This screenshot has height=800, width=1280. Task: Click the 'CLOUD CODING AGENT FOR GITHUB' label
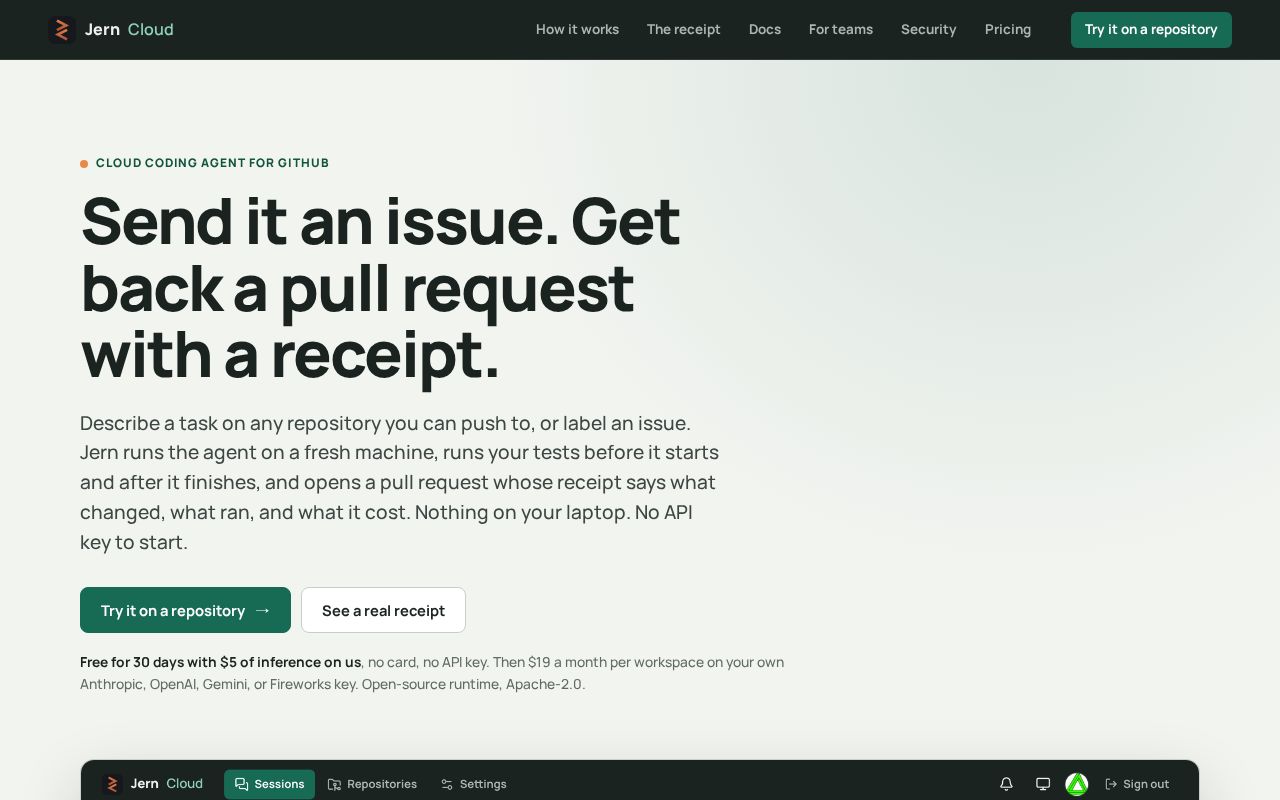coord(212,163)
